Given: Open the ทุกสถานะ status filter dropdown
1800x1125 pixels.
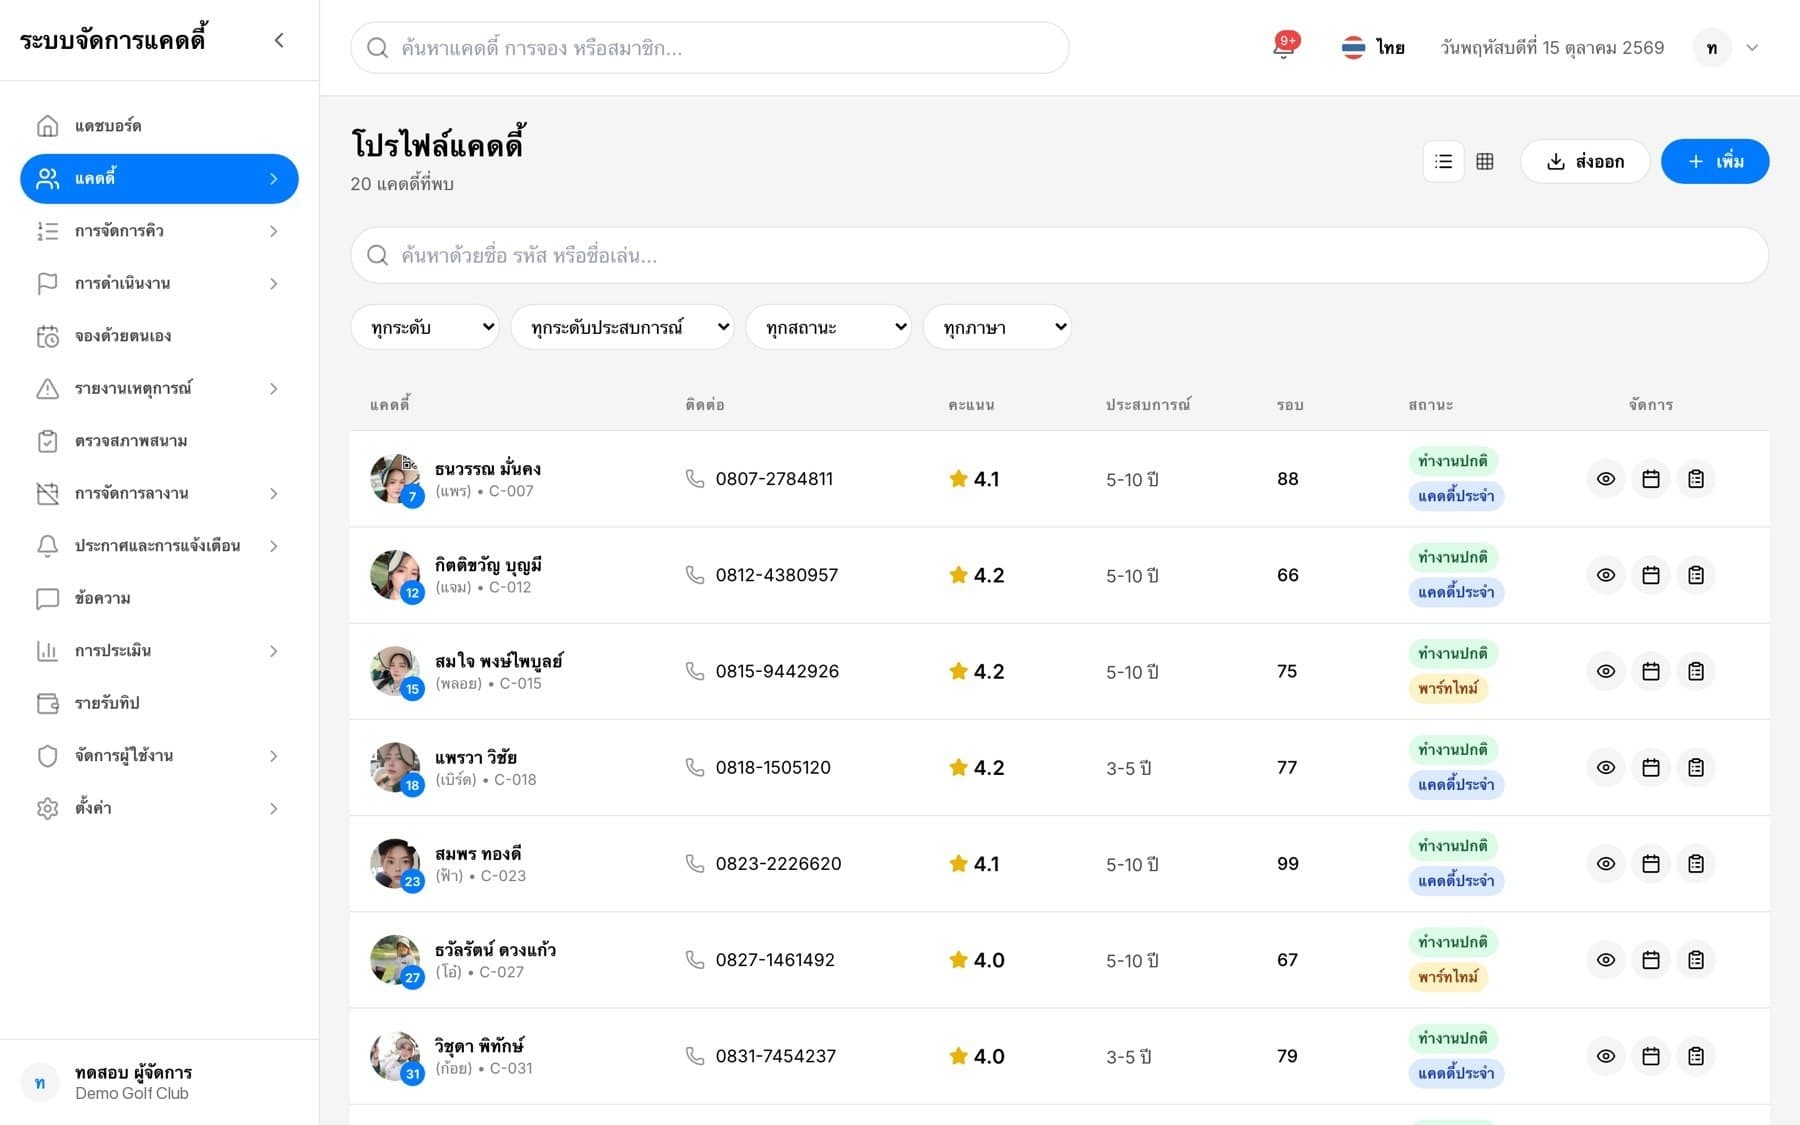Looking at the screenshot, I should tap(828, 327).
